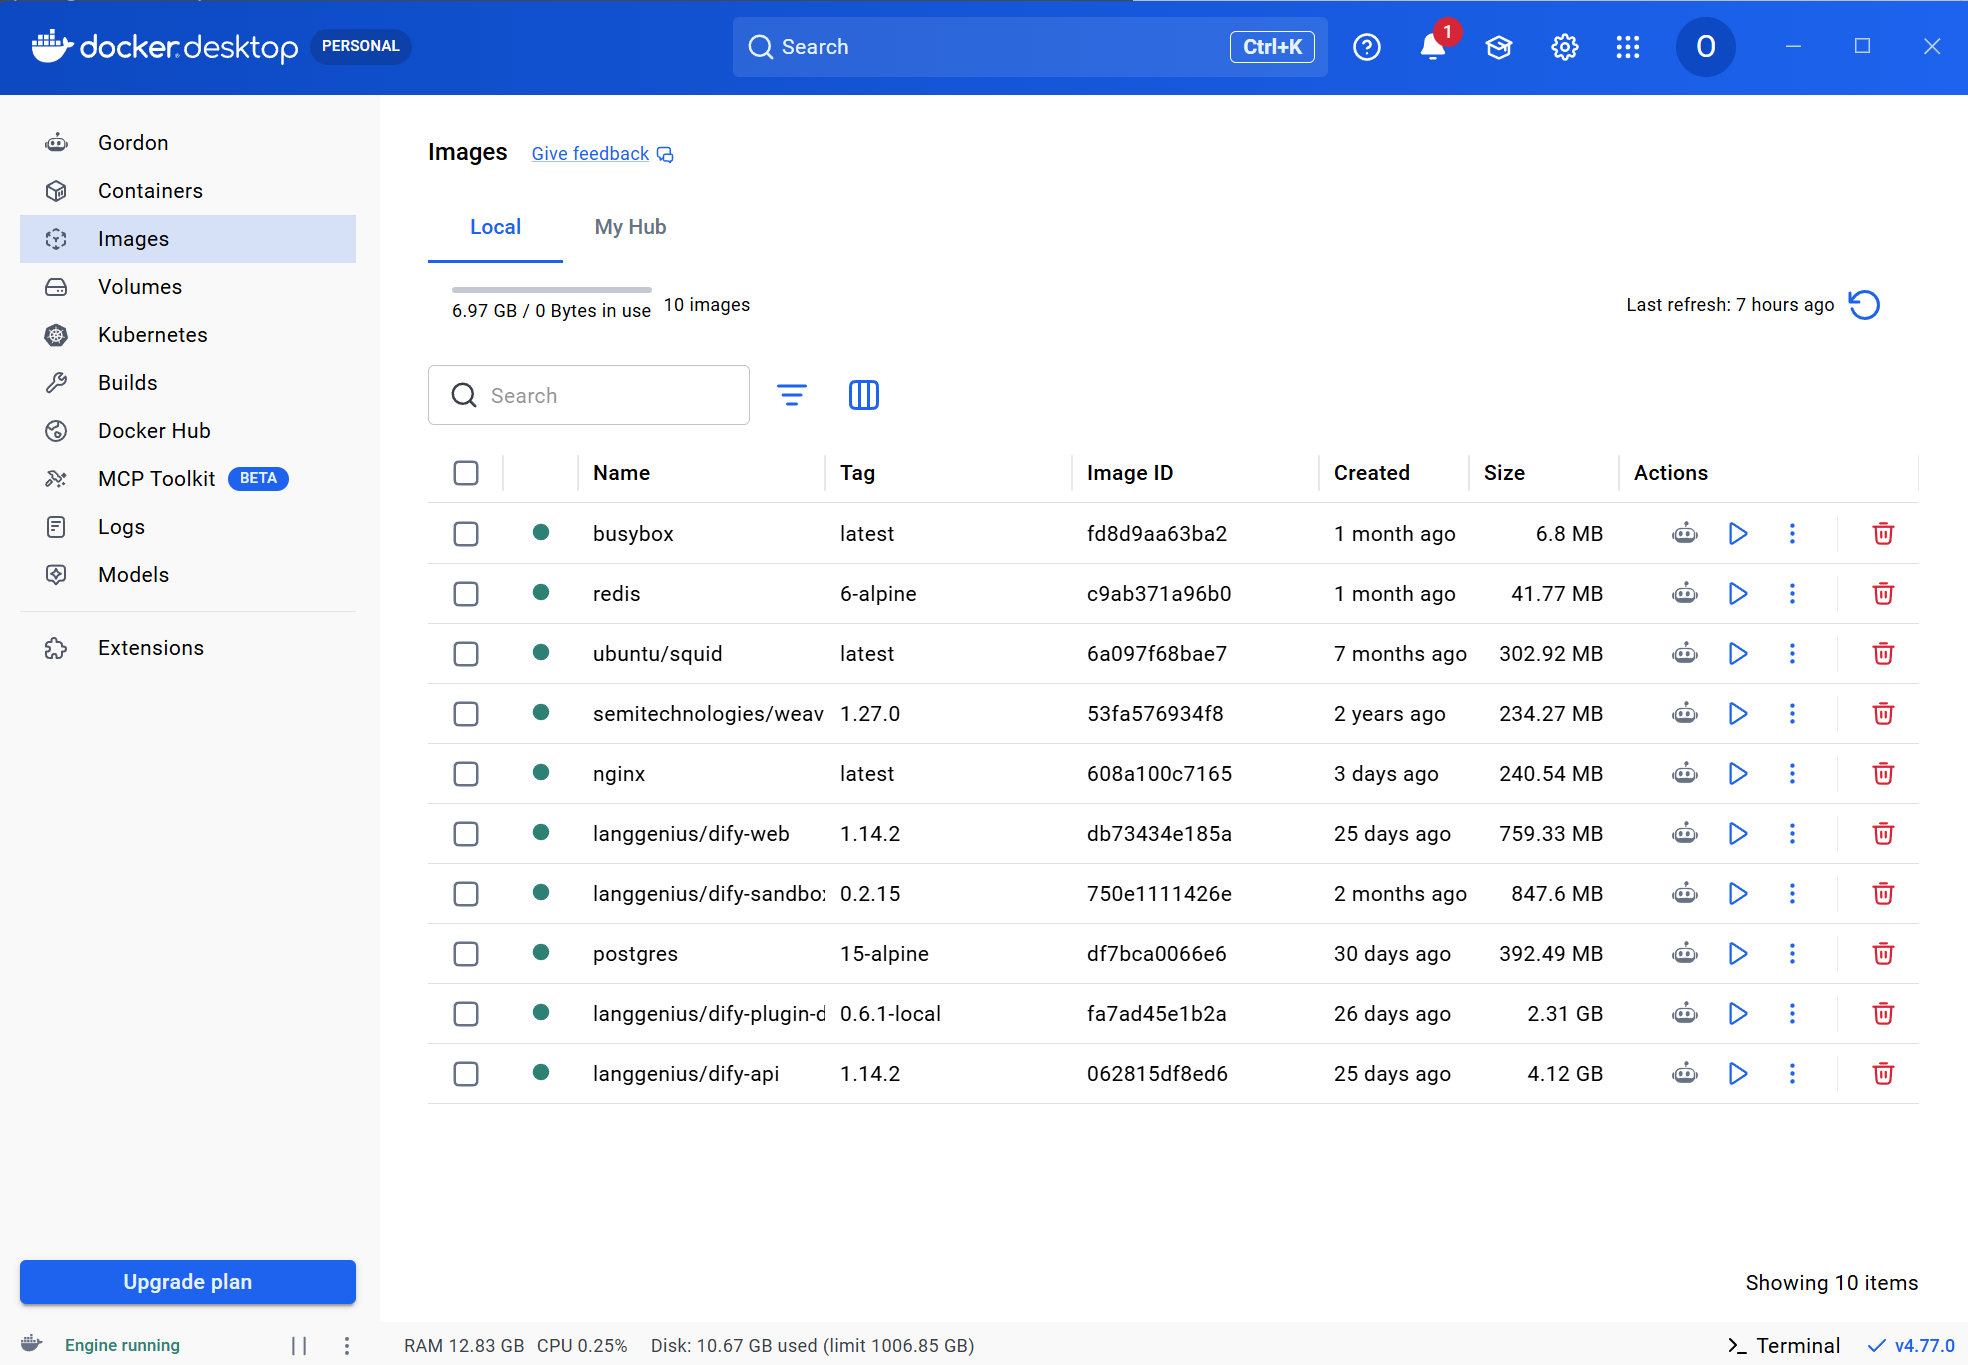Screen dimensions: 1968x1365
Task: Sort by the Name column header
Action: (621, 473)
